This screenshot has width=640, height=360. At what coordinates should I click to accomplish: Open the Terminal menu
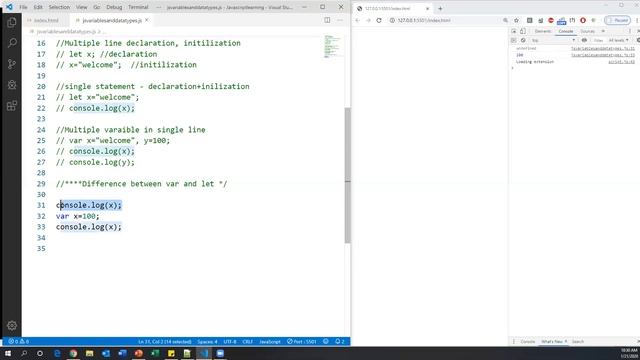pyautogui.click(x=138, y=7)
